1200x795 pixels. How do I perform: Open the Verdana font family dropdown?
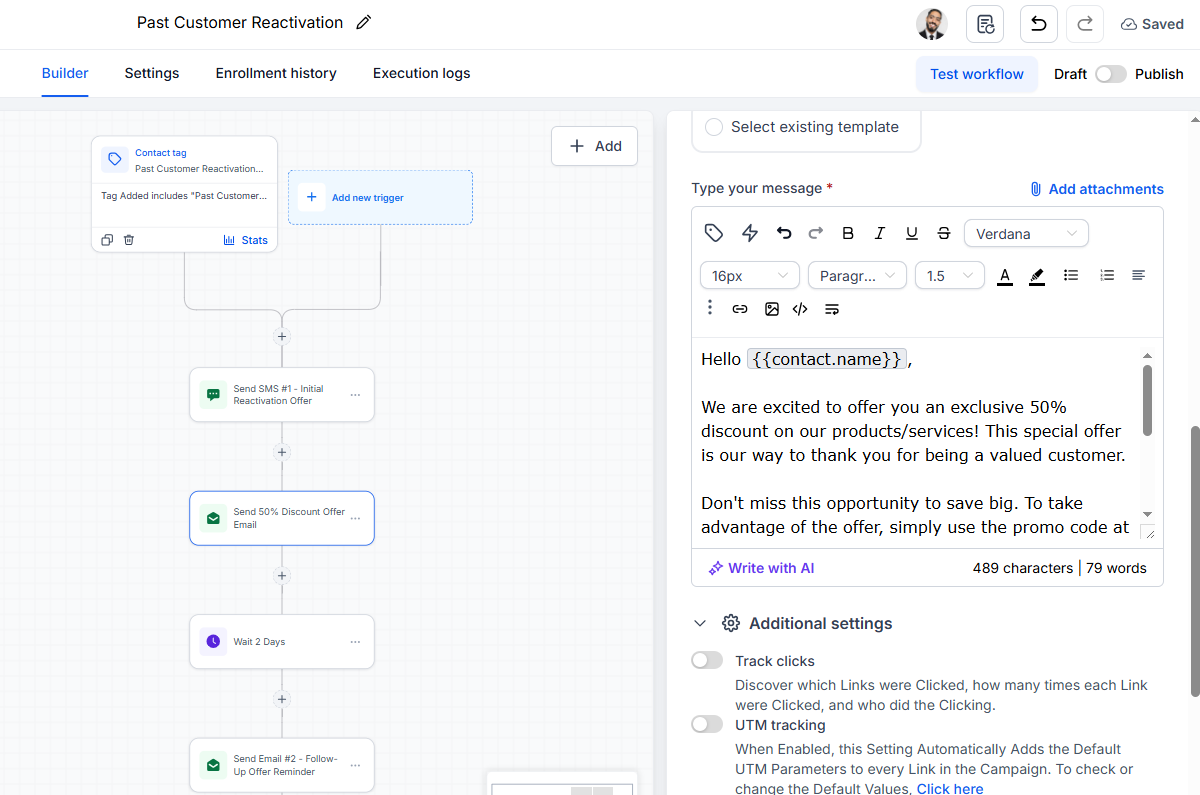pyautogui.click(x=1026, y=233)
